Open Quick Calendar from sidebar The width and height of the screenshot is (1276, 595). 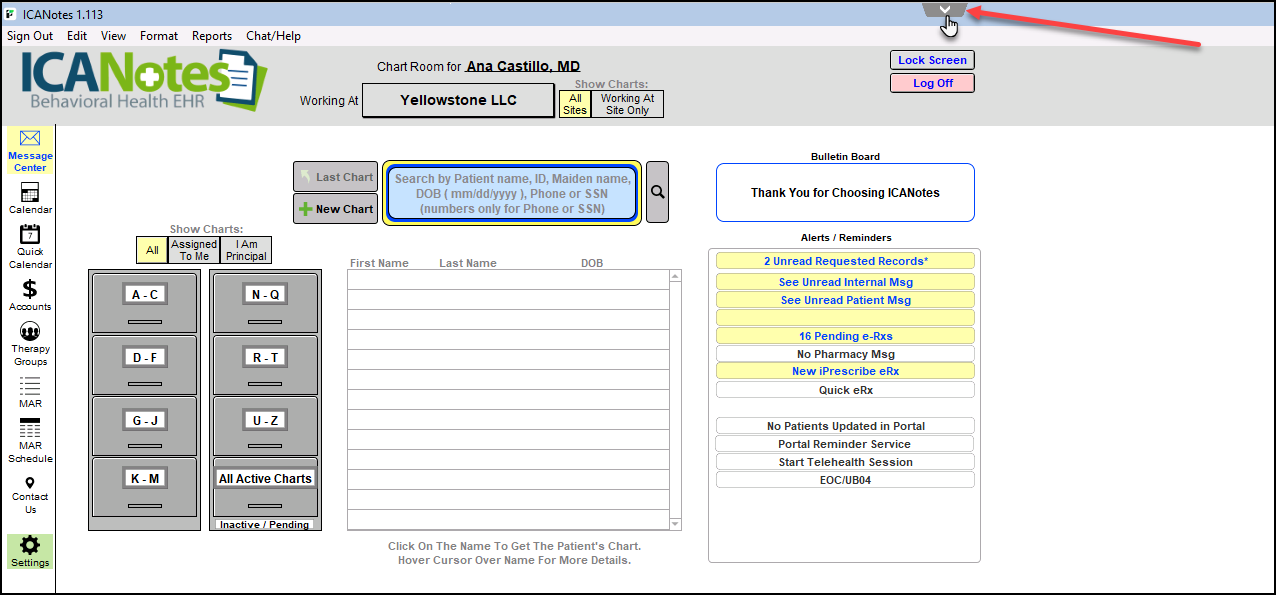[30, 235]
